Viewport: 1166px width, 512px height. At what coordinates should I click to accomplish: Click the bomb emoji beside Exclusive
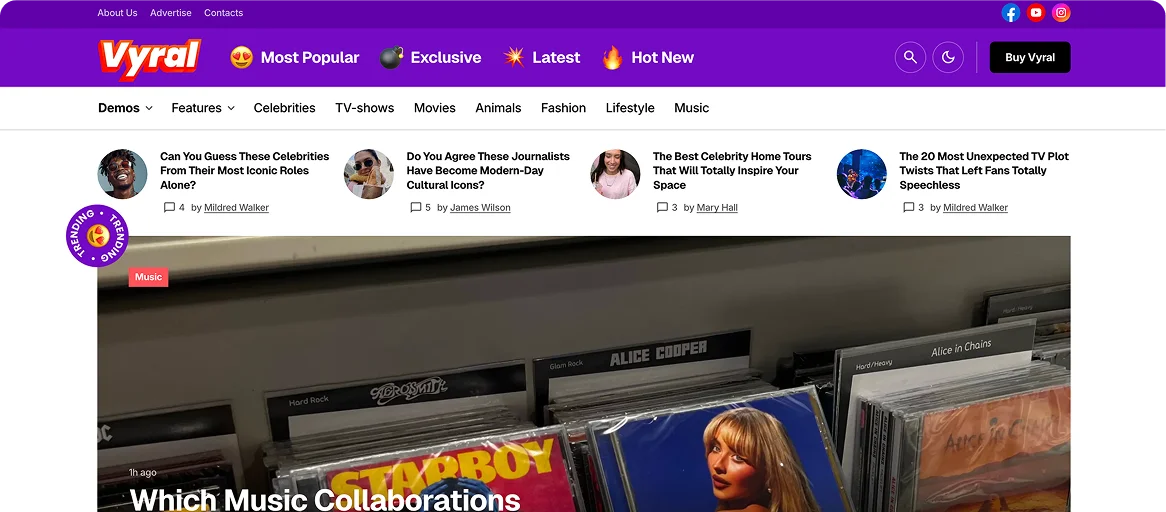pos(391,57)
